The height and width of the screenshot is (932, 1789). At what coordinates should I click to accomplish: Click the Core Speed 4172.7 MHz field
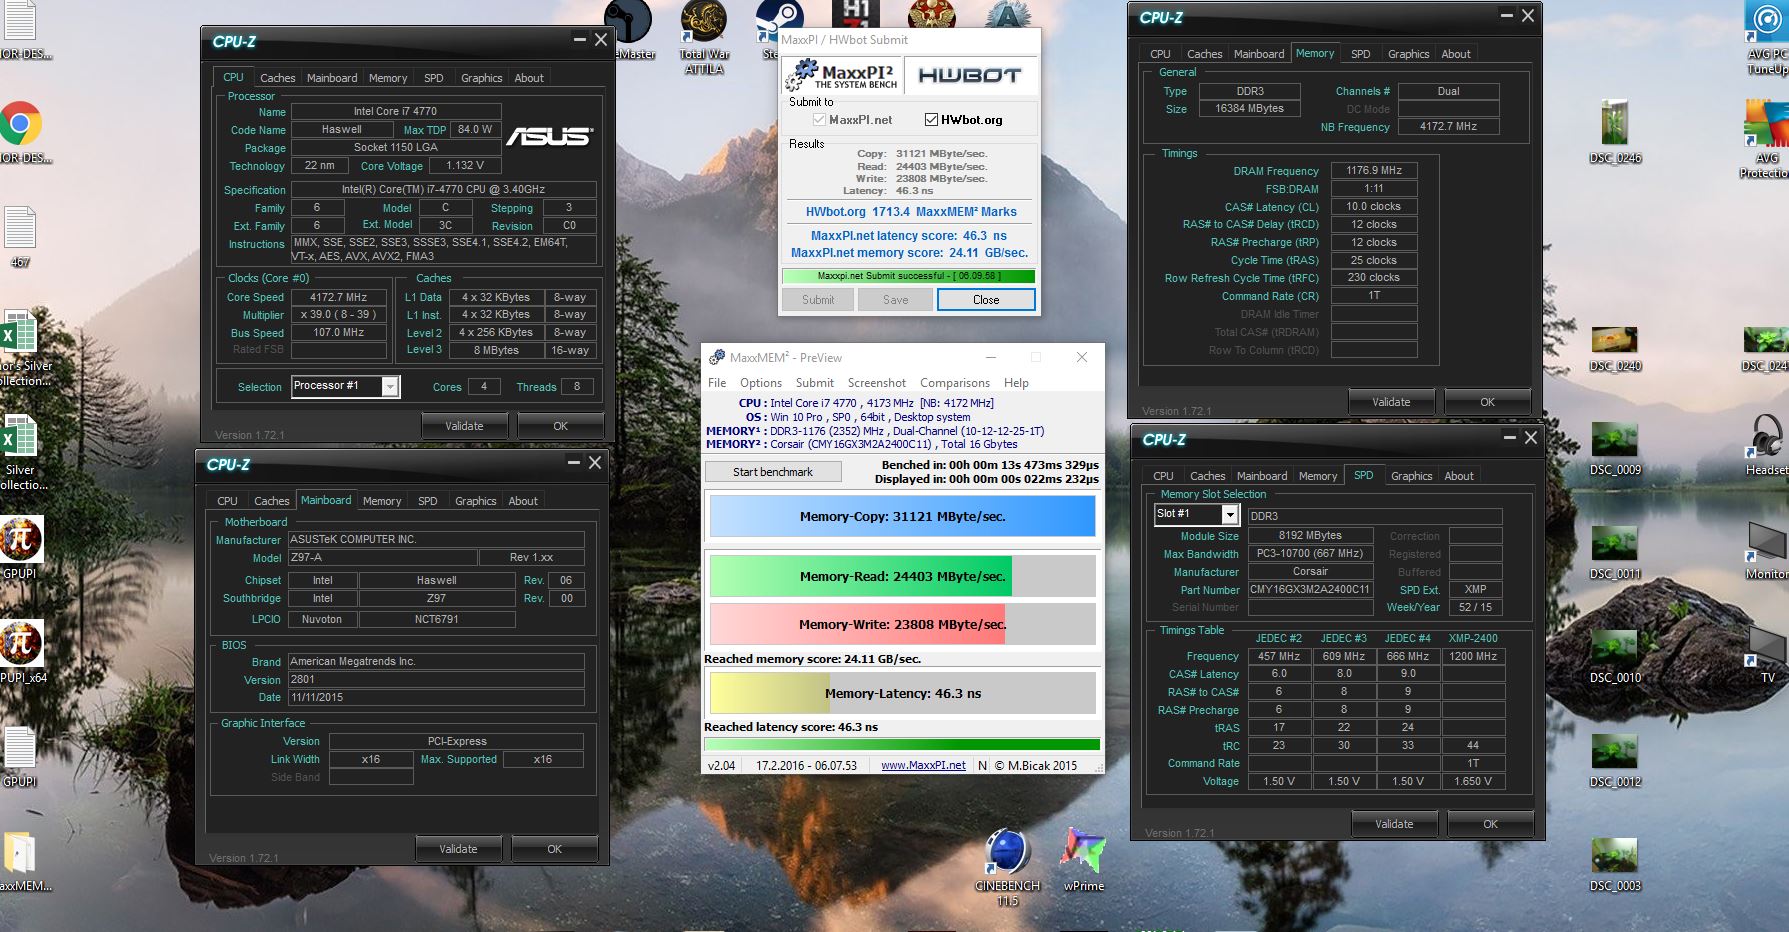click(x=338, y=297)
